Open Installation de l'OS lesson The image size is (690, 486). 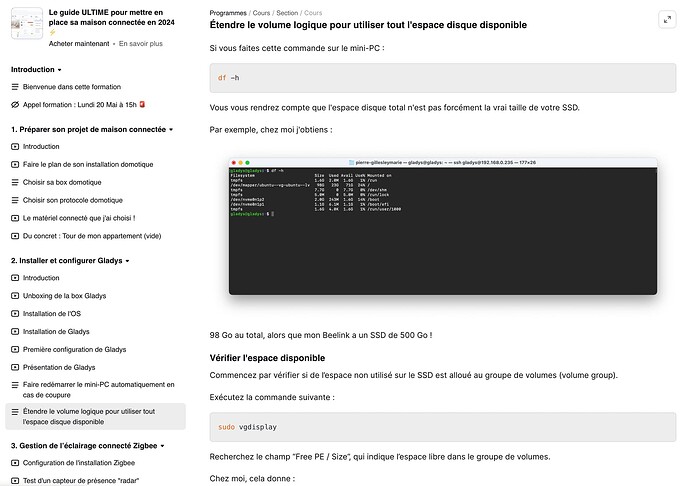(52, 314)
